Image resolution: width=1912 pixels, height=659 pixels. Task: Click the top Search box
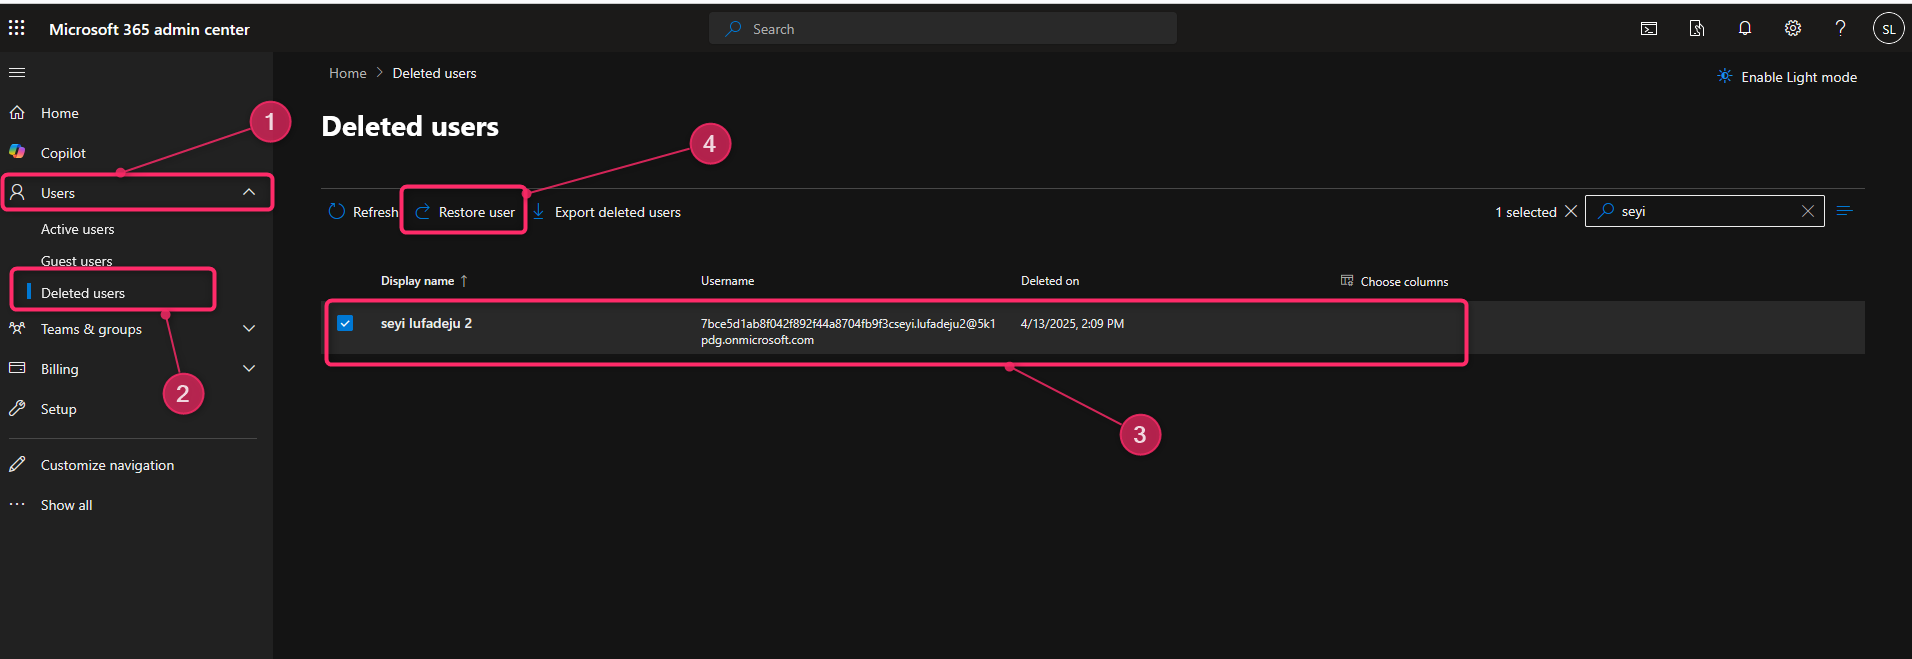[943, 29]
